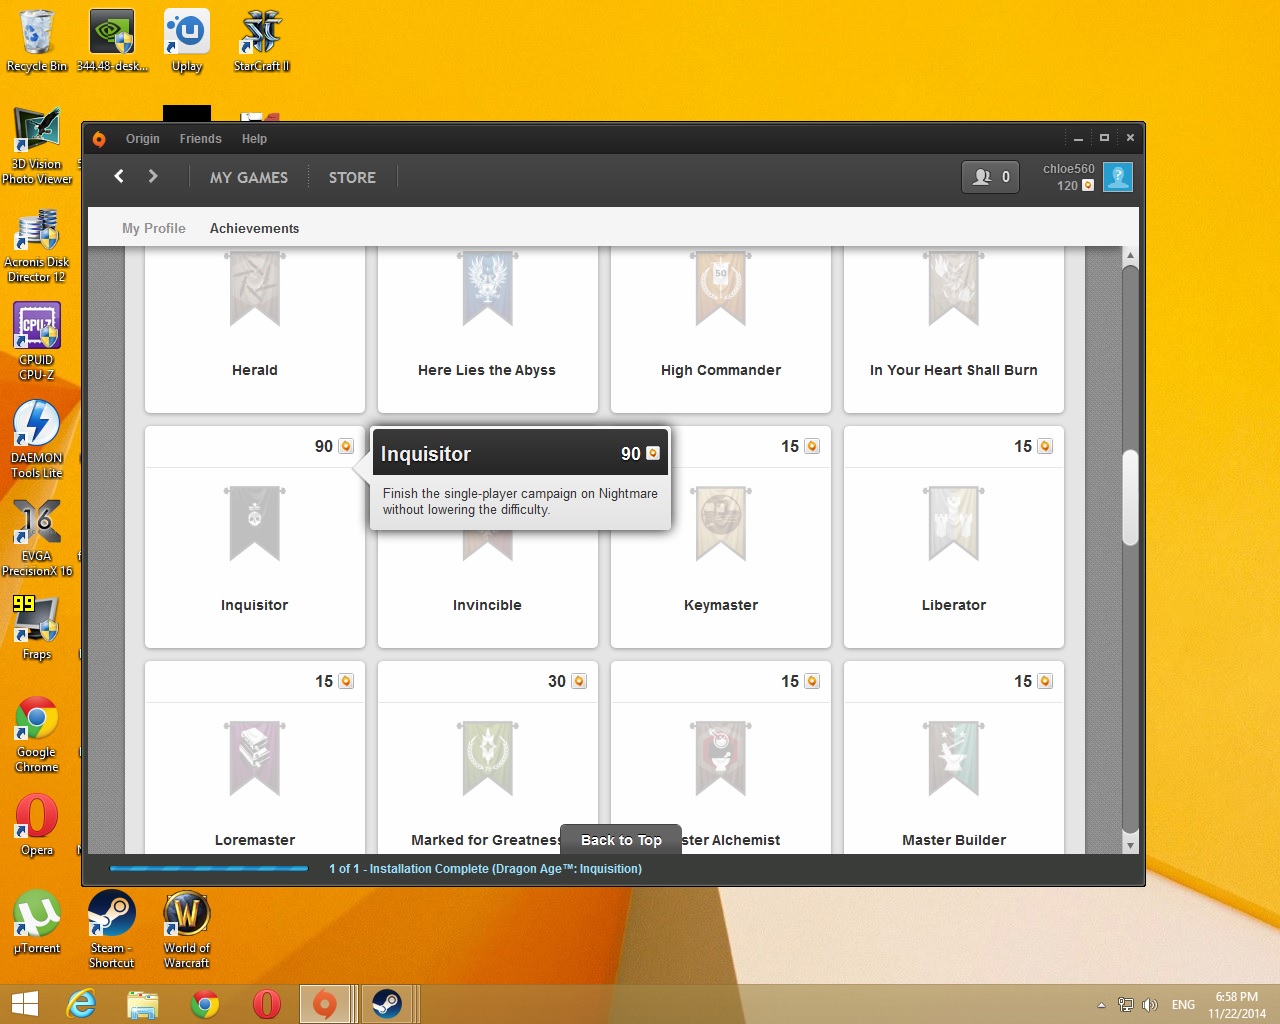This screenshot has height=1024, width=1280.
Task: Open the Origin logo menu icon
Action: [99, 139]
